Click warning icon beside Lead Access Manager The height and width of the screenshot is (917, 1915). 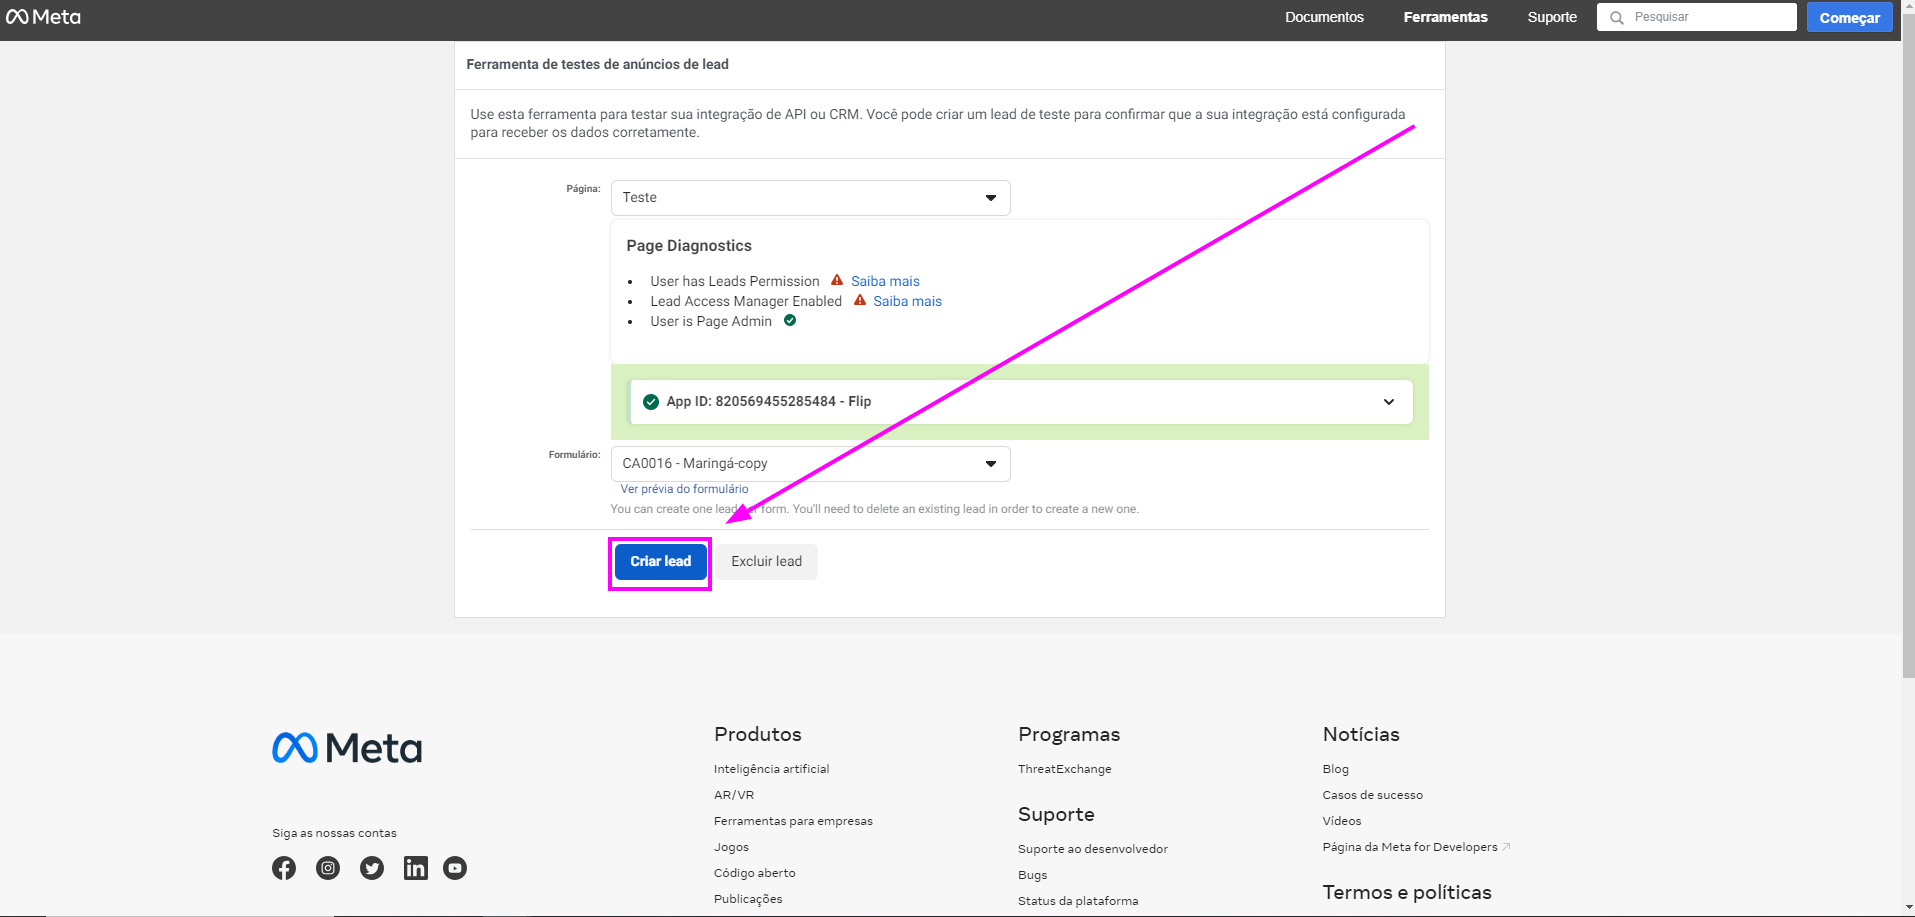pyautogui.click(x=859, y=301)
